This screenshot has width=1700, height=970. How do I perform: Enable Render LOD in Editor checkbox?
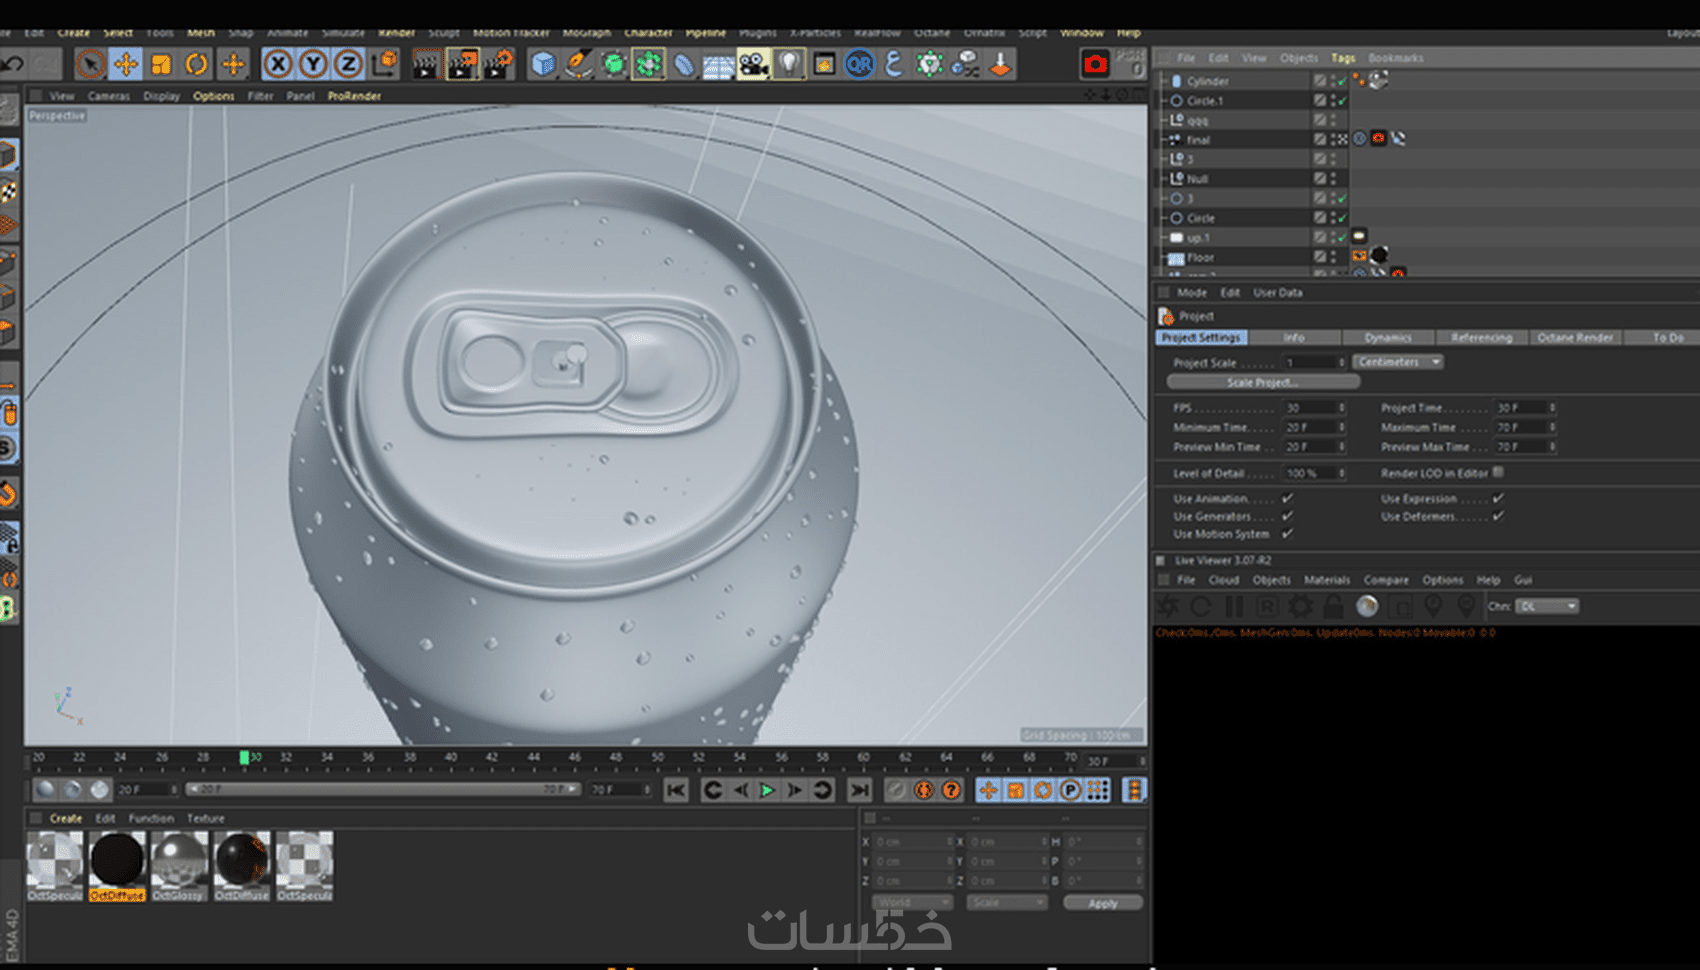point(1498,473)
